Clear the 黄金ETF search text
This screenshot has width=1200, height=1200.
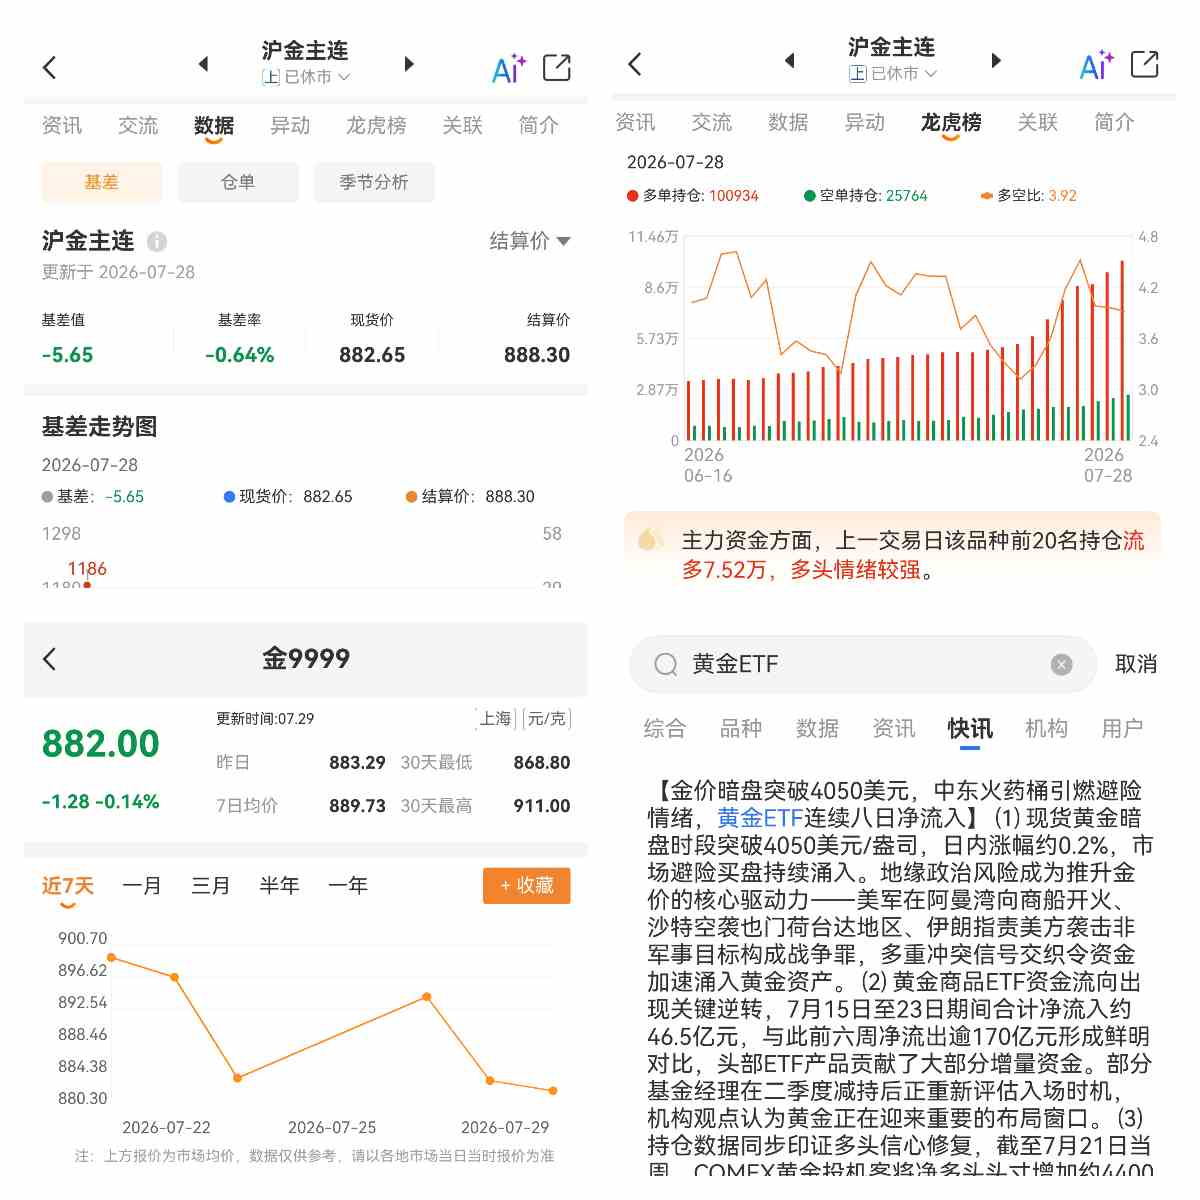[1062, 664]
